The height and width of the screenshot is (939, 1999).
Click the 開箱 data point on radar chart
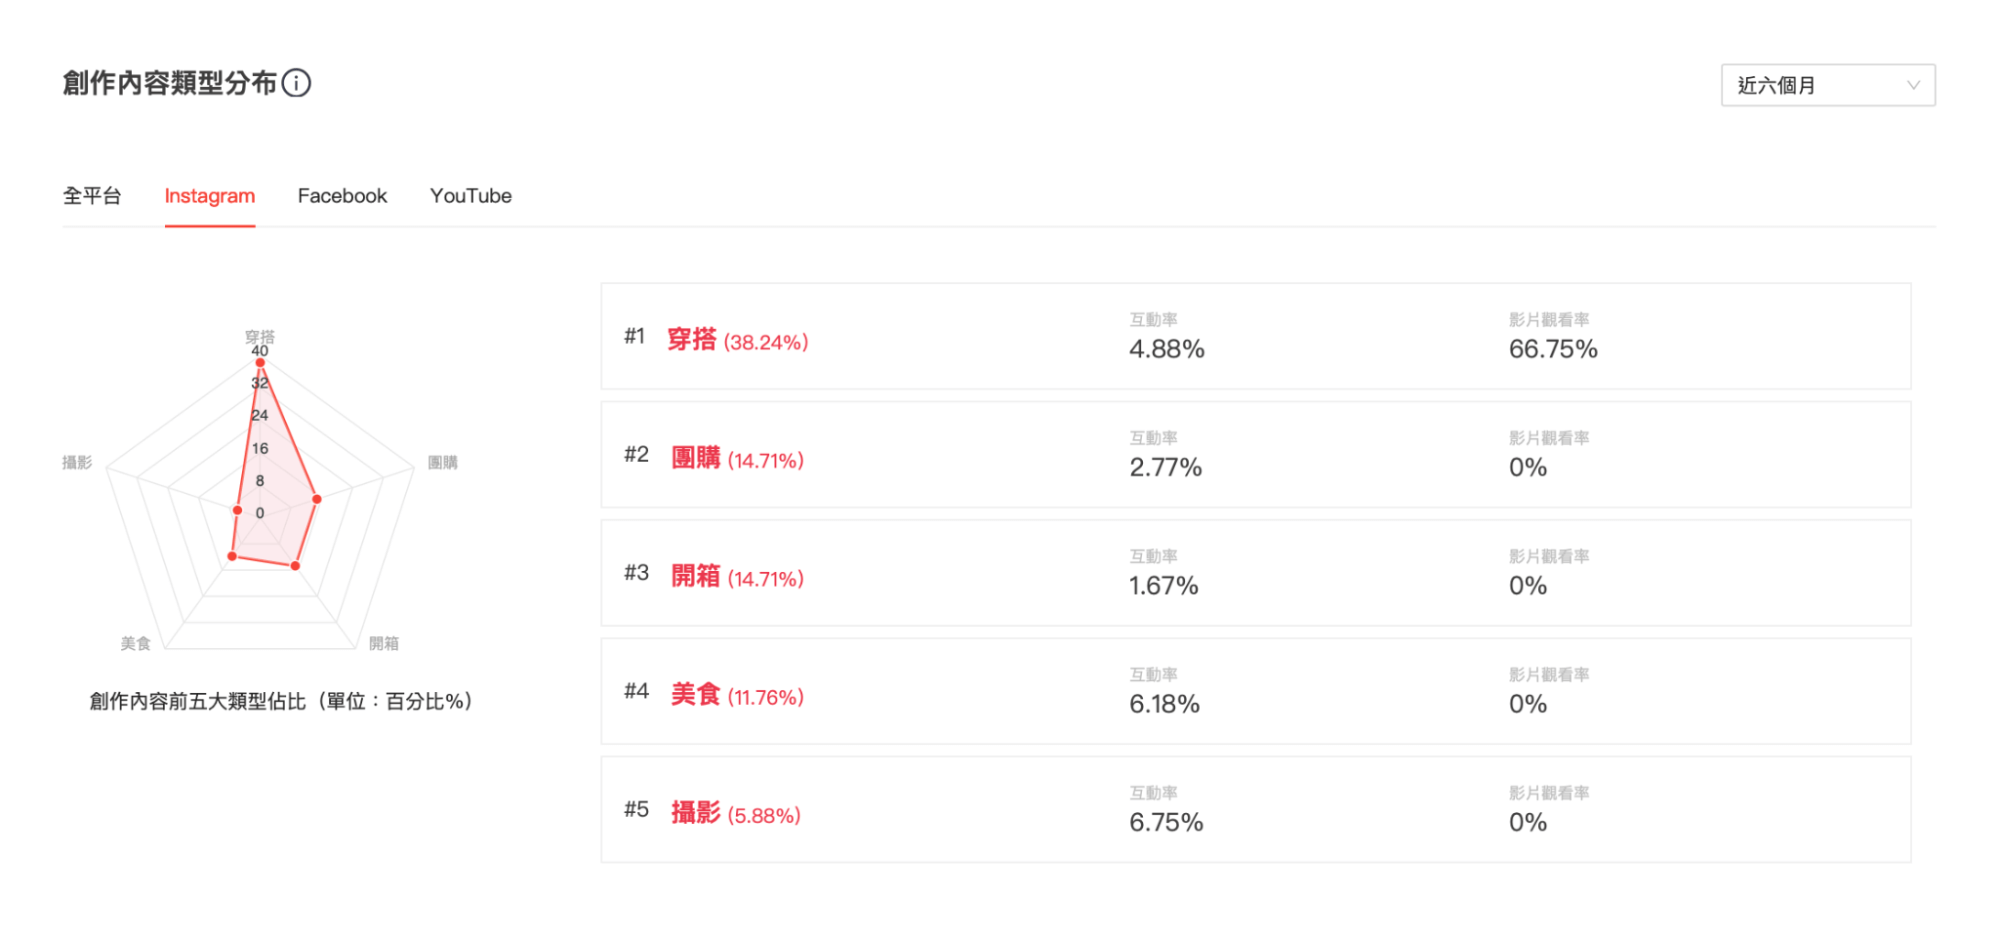[295, 566]
